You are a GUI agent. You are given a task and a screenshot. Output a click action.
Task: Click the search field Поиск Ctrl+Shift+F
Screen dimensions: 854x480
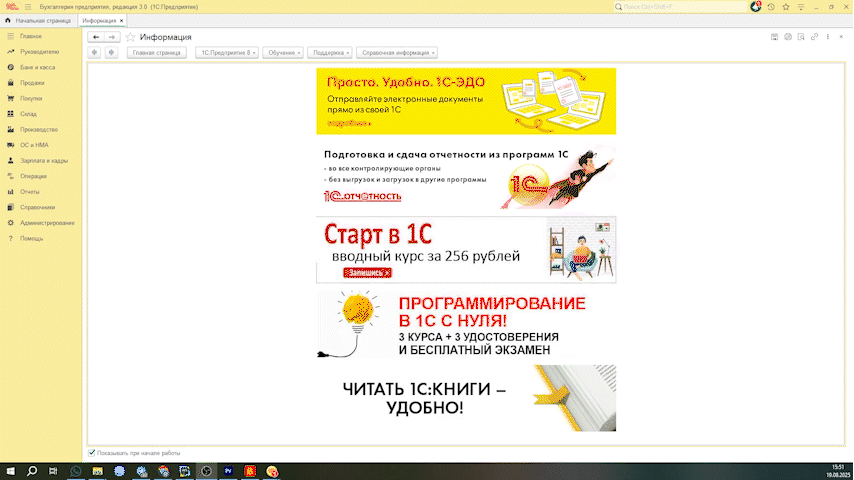[681, 7]
